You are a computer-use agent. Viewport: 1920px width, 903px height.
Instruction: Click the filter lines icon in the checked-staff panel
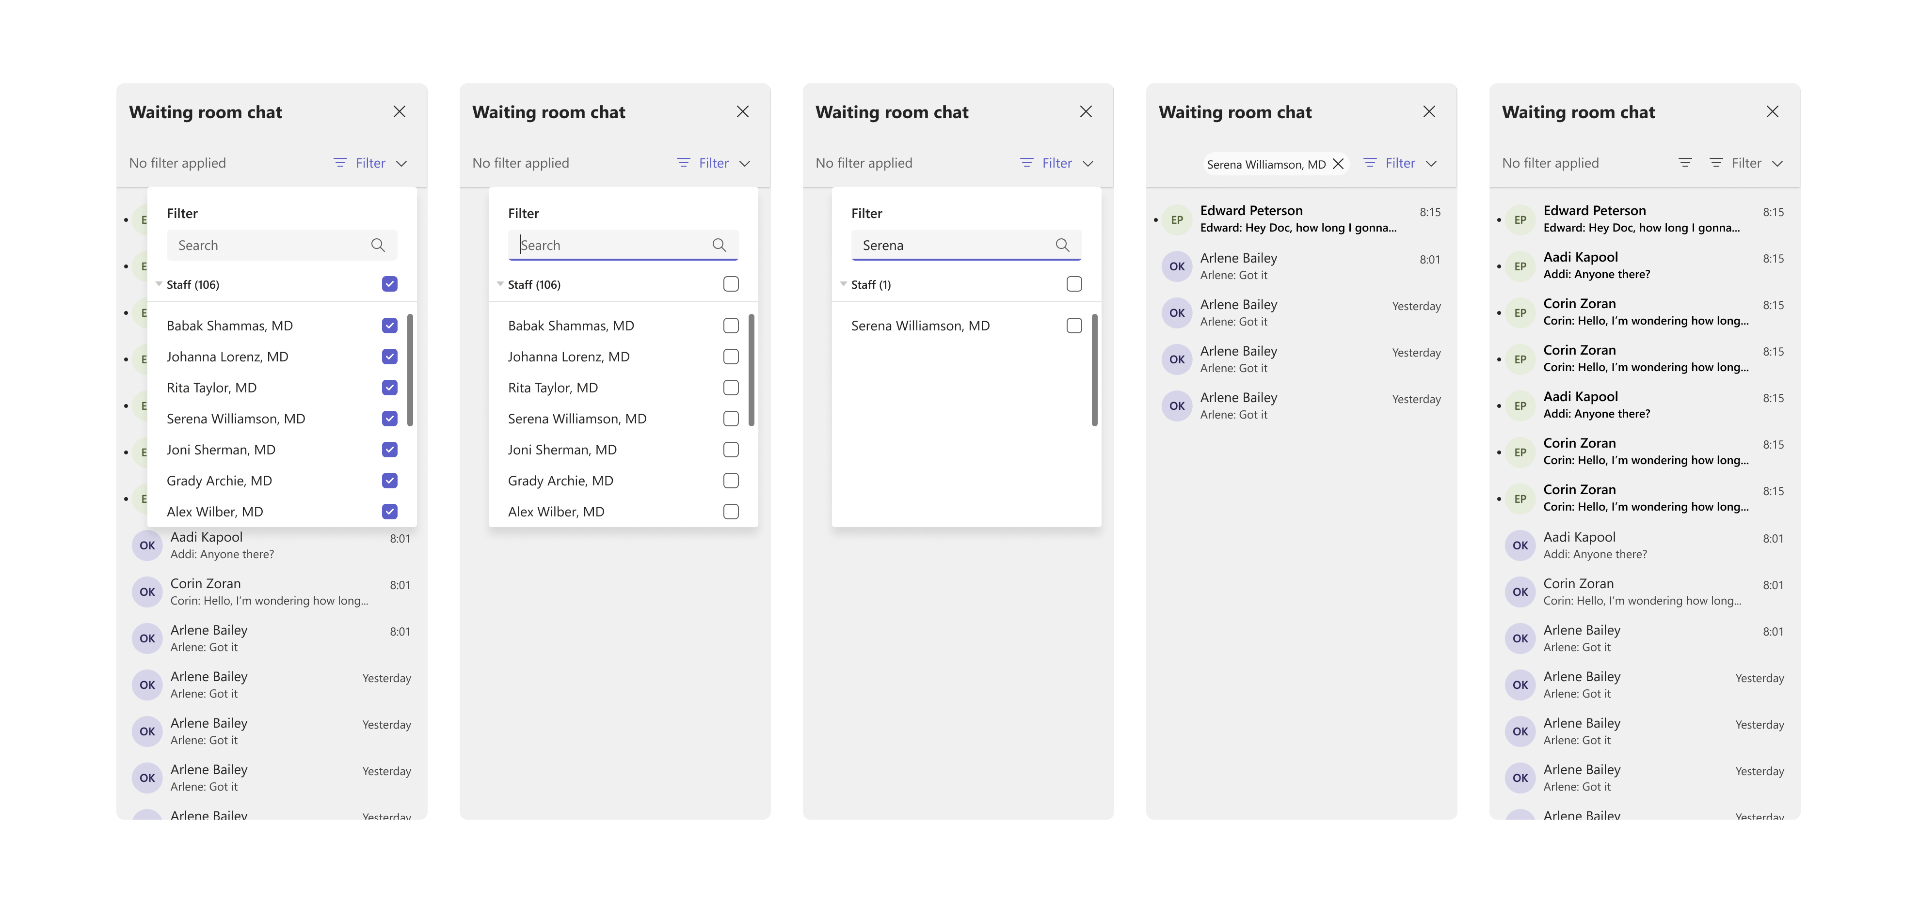pos(340,163)
